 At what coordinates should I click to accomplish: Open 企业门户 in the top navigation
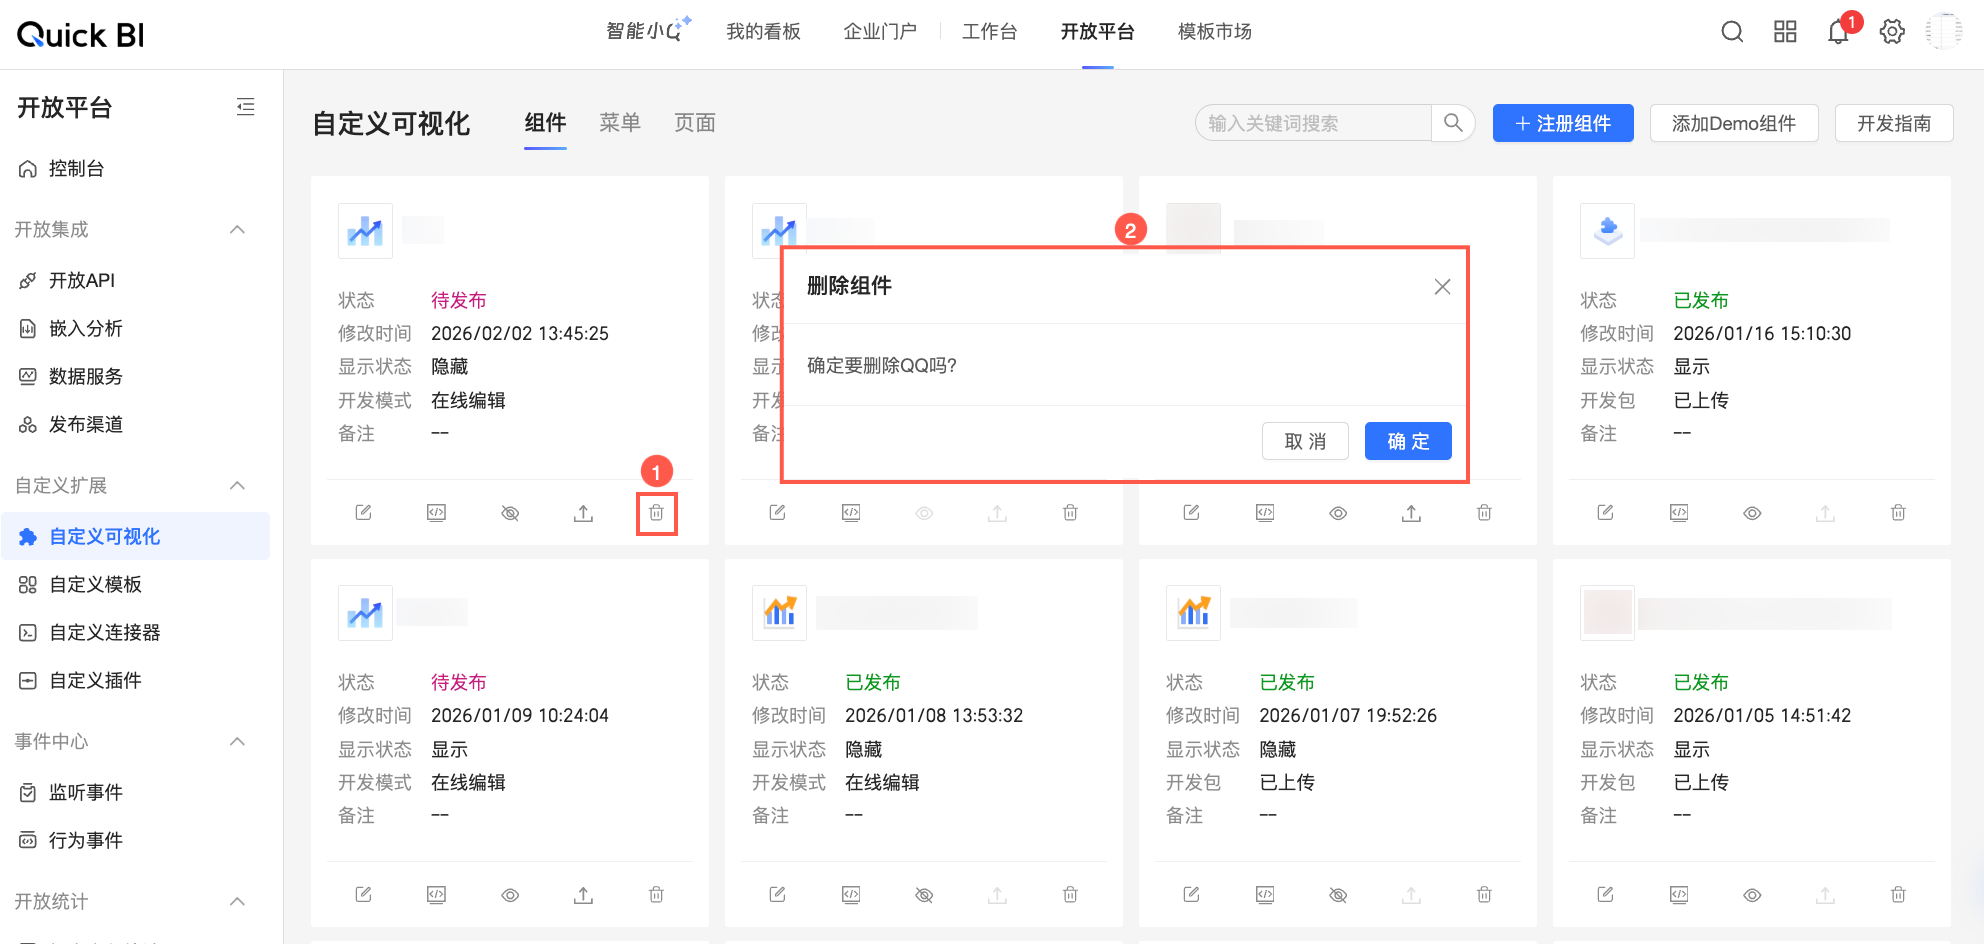click(x=880, y=32)
